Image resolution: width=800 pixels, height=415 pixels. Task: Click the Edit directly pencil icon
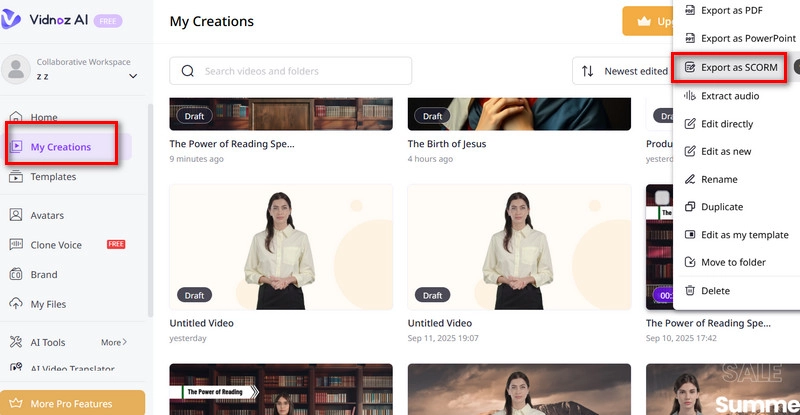(690, 124)
